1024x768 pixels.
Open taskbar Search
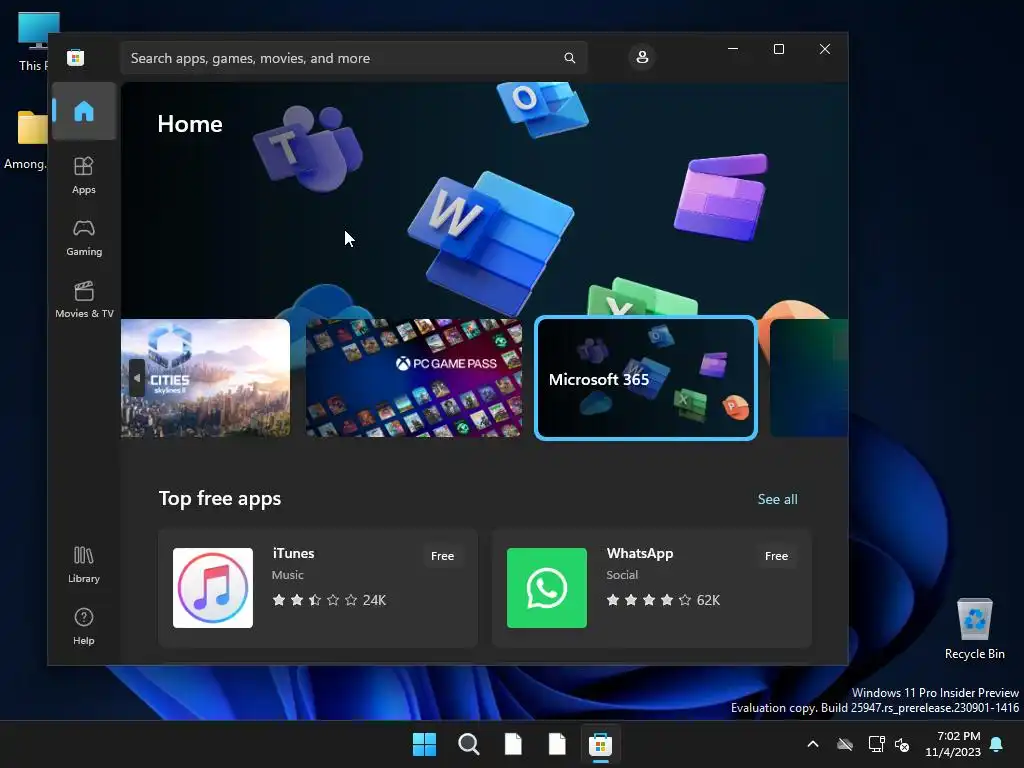pyautogui.click(x=468, y=744)
